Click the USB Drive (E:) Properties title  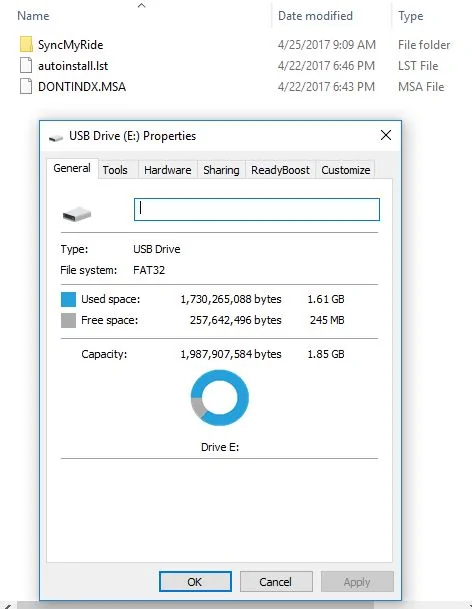pyautogui.click(x=132, y=136)
